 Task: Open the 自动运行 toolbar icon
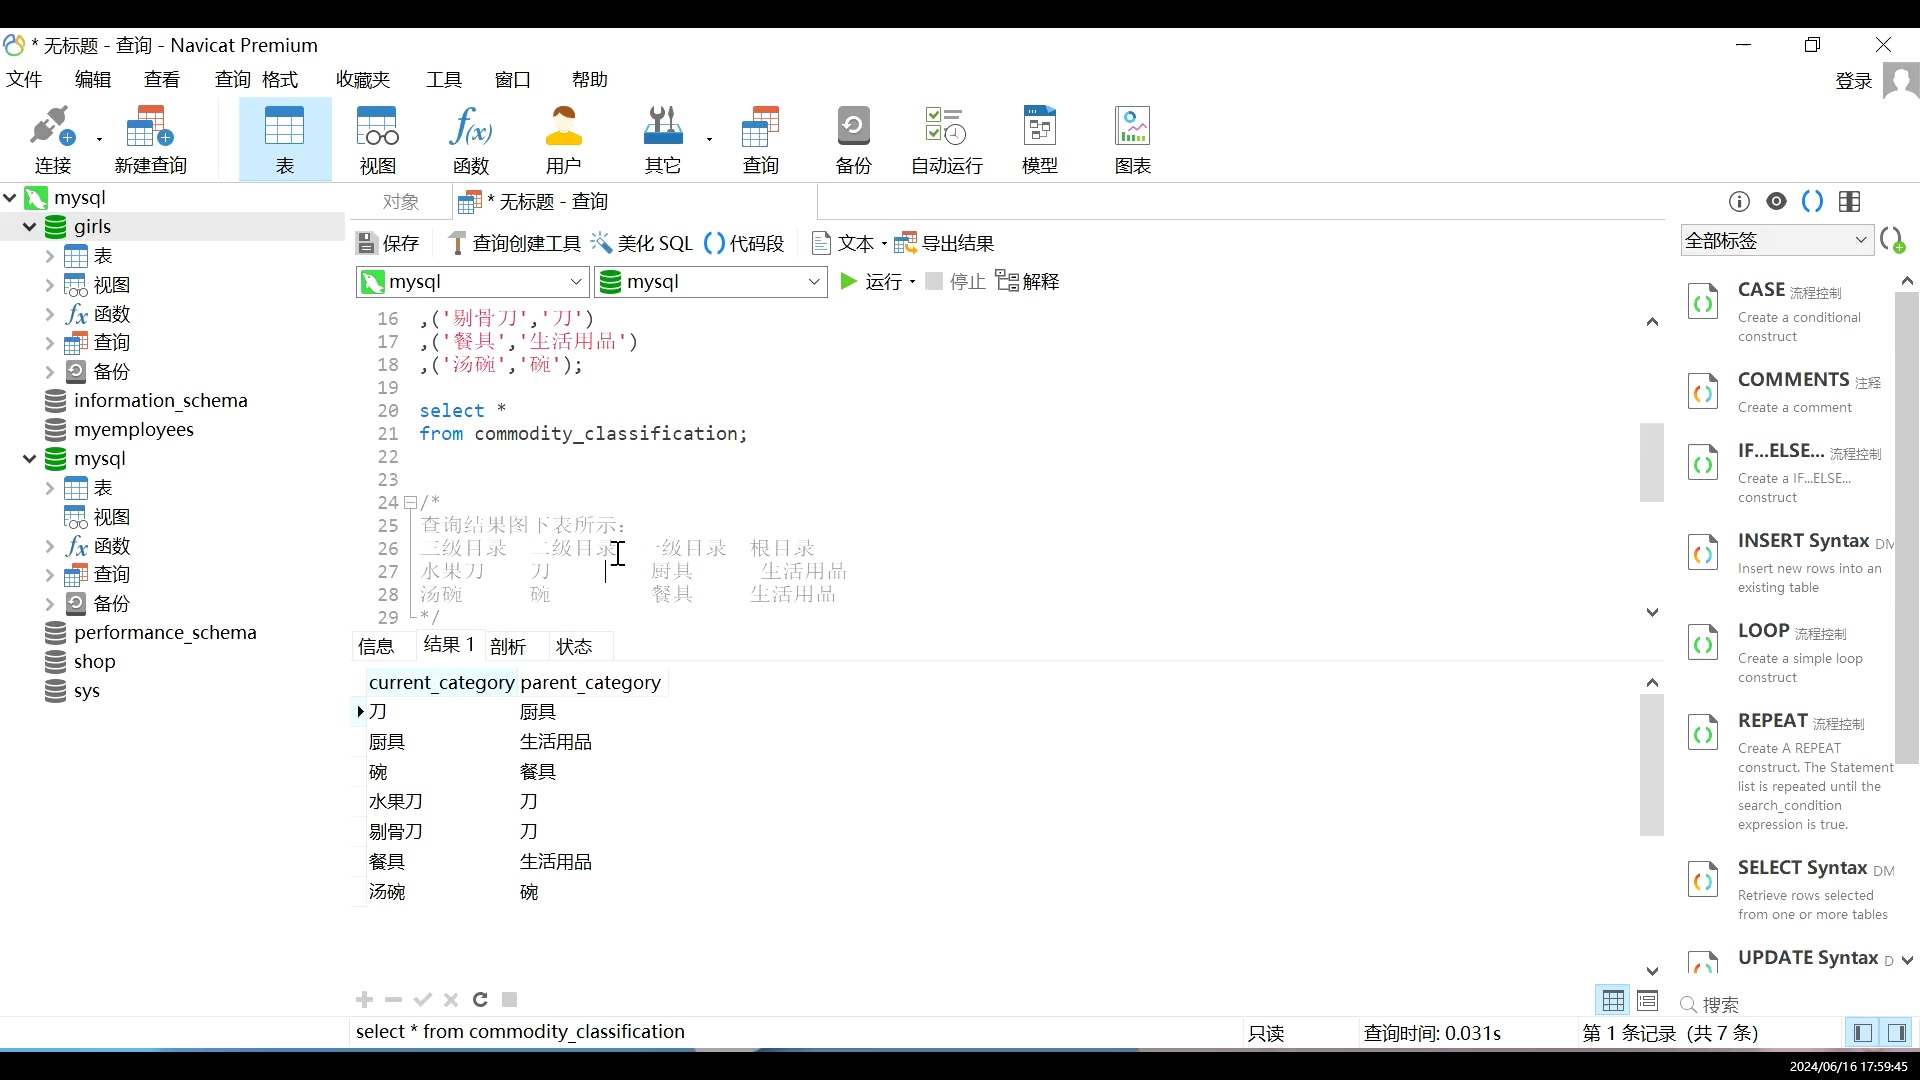(945, 138)
